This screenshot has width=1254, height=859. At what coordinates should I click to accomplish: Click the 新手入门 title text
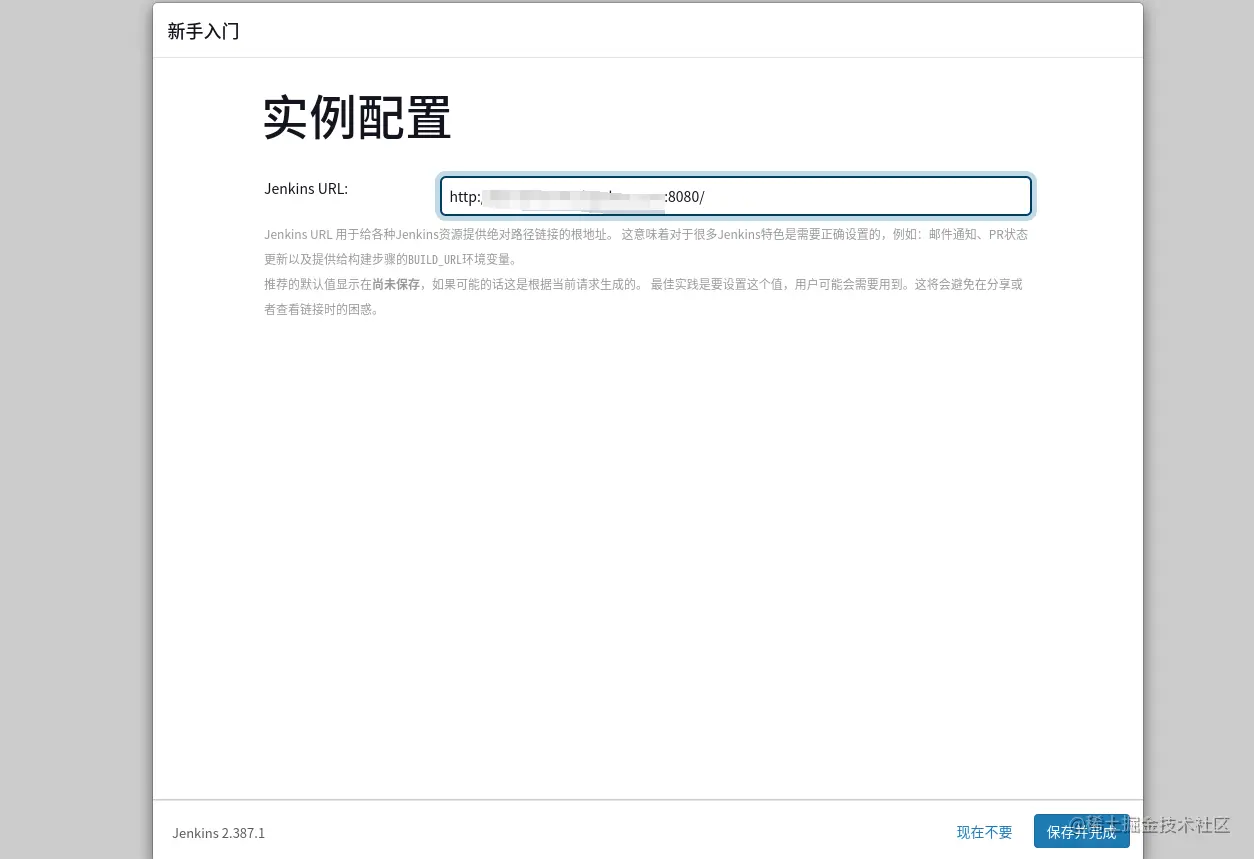point(203,31)
